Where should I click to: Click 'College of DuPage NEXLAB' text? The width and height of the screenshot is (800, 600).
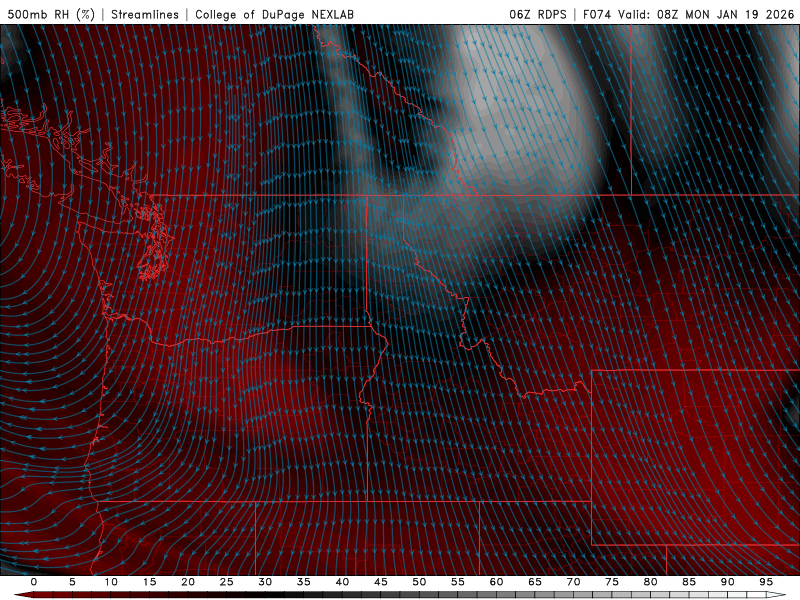click(274, 14)
